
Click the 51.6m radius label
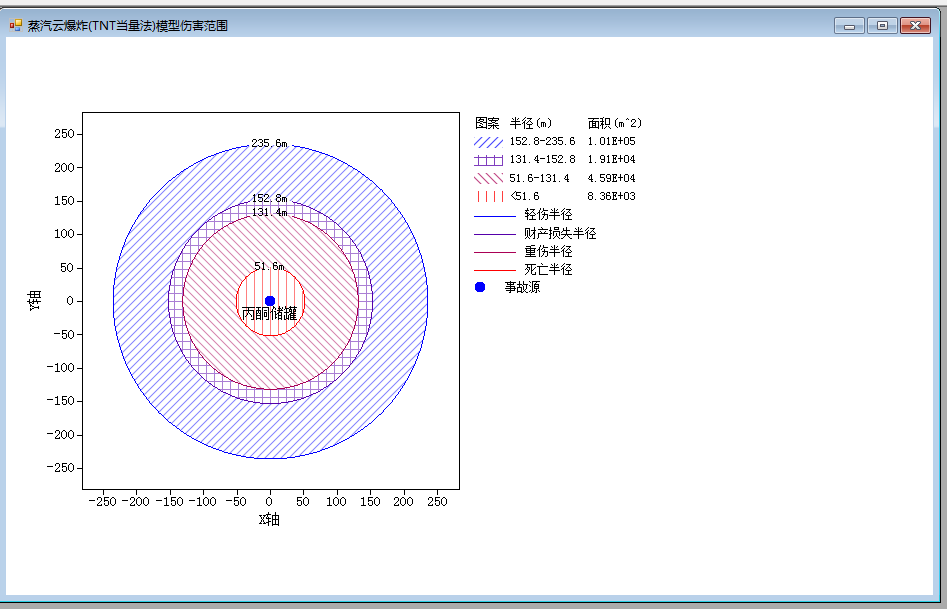pos(269,266)
